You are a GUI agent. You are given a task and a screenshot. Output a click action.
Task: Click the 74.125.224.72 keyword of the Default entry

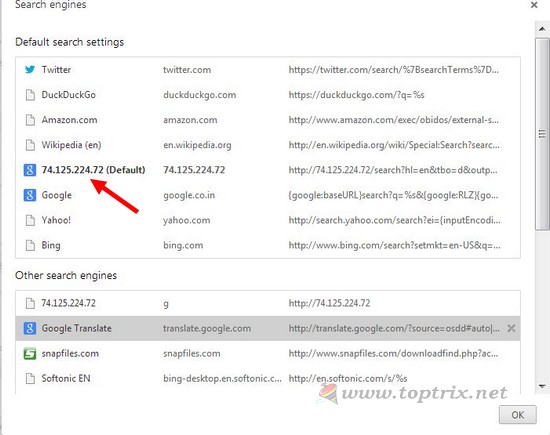click(194, 170)
